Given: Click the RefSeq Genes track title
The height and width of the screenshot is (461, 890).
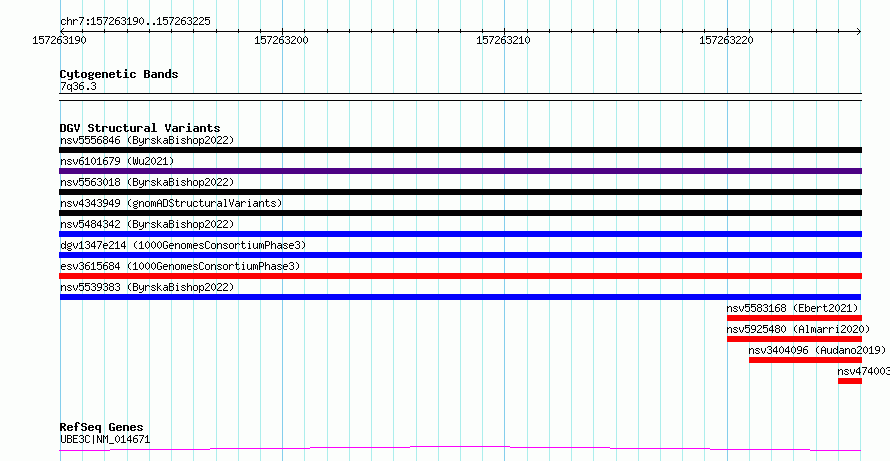Looking at the screenshot, I should point(102,427).
